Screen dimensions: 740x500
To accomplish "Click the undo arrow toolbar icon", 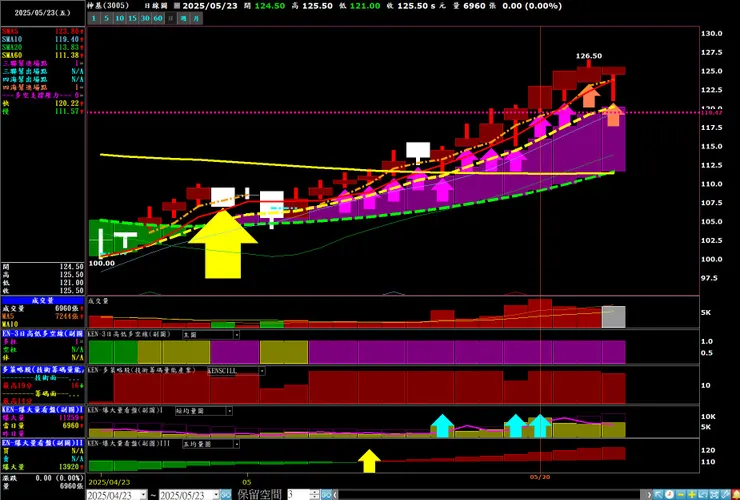I will point(703,495).
